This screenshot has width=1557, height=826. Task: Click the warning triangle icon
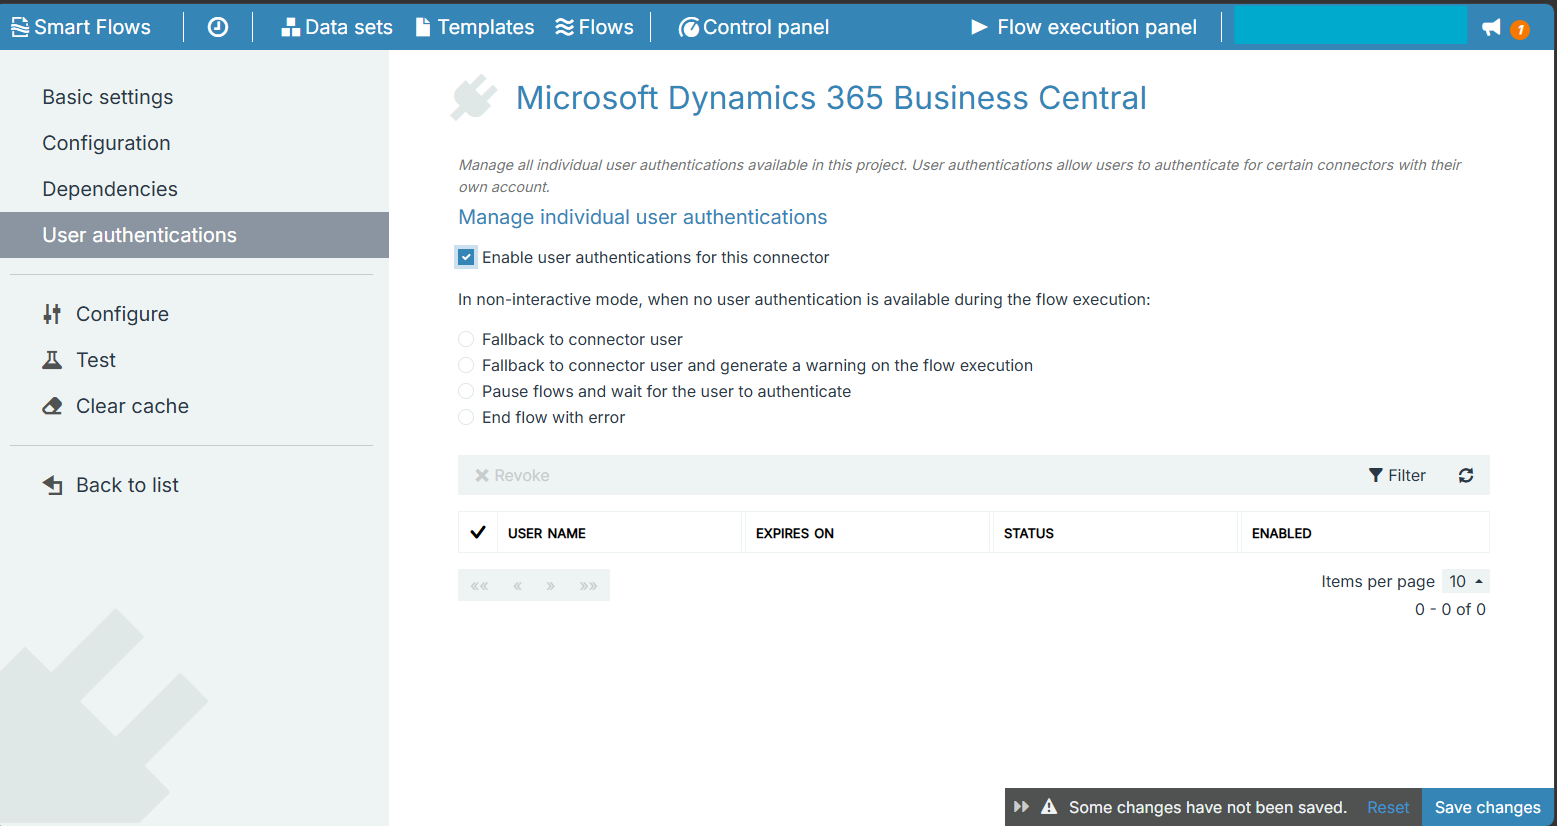click(1049, 807)
